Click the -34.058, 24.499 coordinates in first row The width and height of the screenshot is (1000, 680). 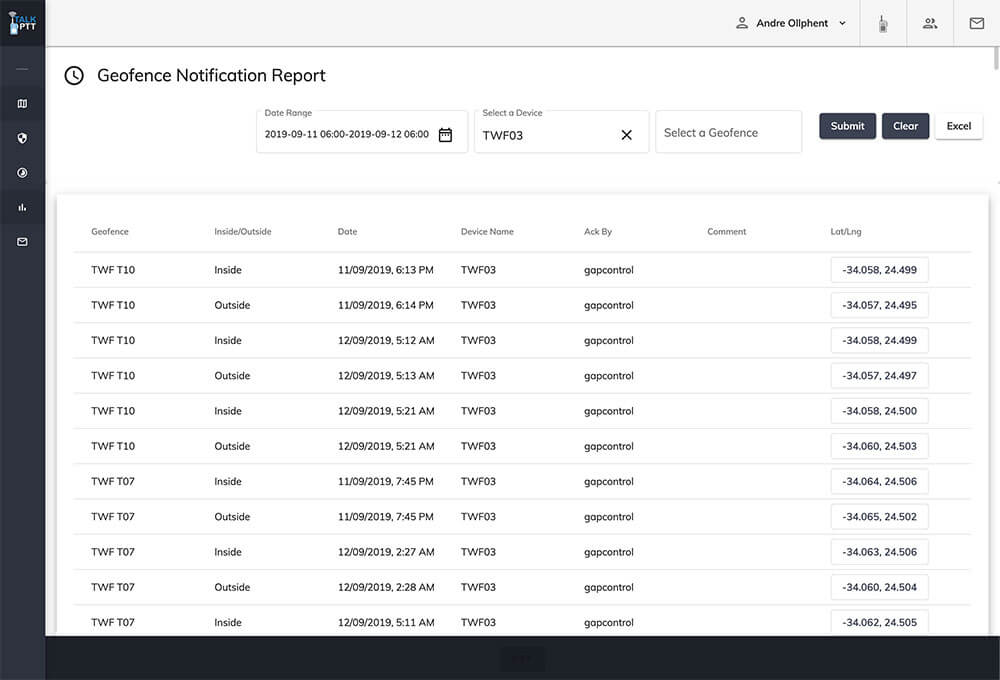point(879,270)
